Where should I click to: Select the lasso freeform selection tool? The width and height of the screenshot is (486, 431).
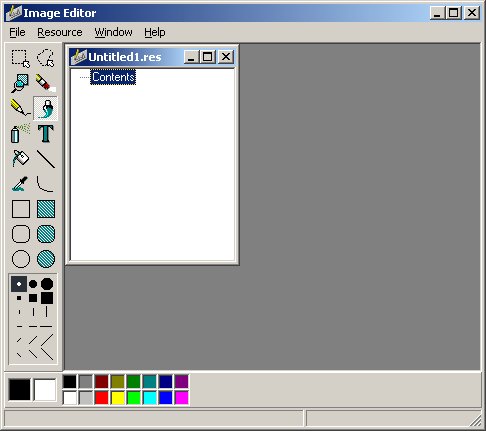click(46, 59)
